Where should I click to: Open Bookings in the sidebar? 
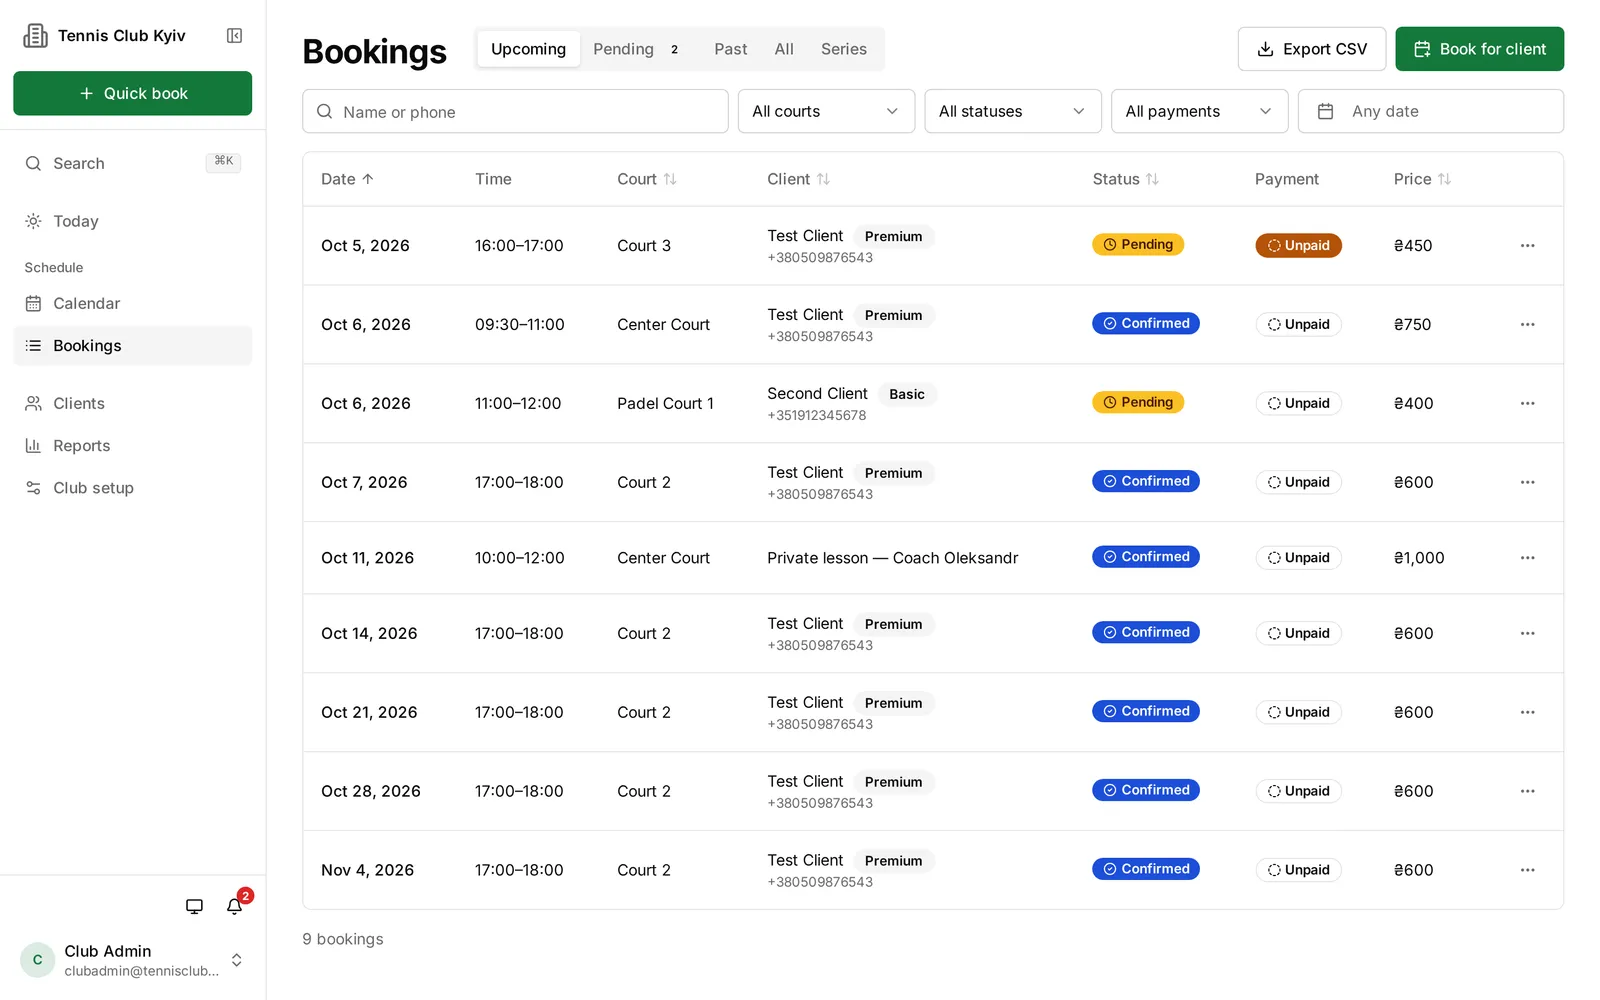coord(132,346)
